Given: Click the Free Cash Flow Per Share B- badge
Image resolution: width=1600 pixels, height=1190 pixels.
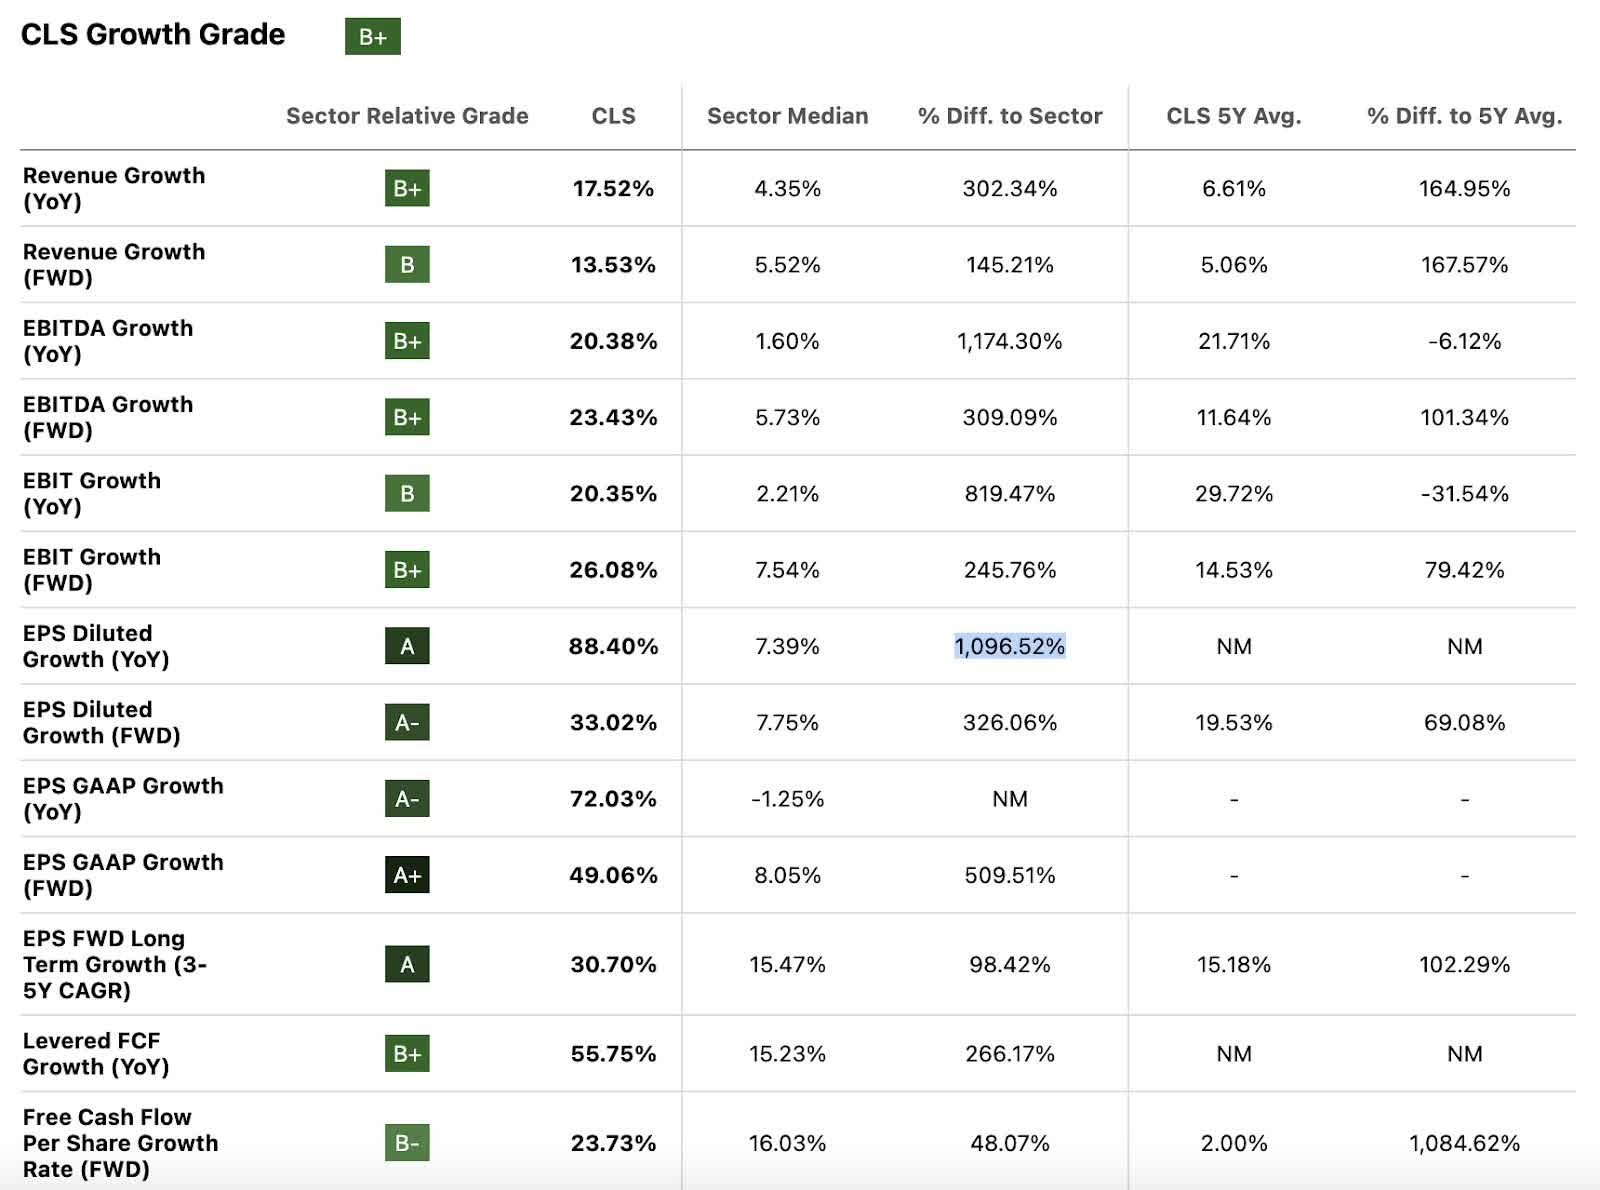Looking at the screenshot, I should 407,1143.
